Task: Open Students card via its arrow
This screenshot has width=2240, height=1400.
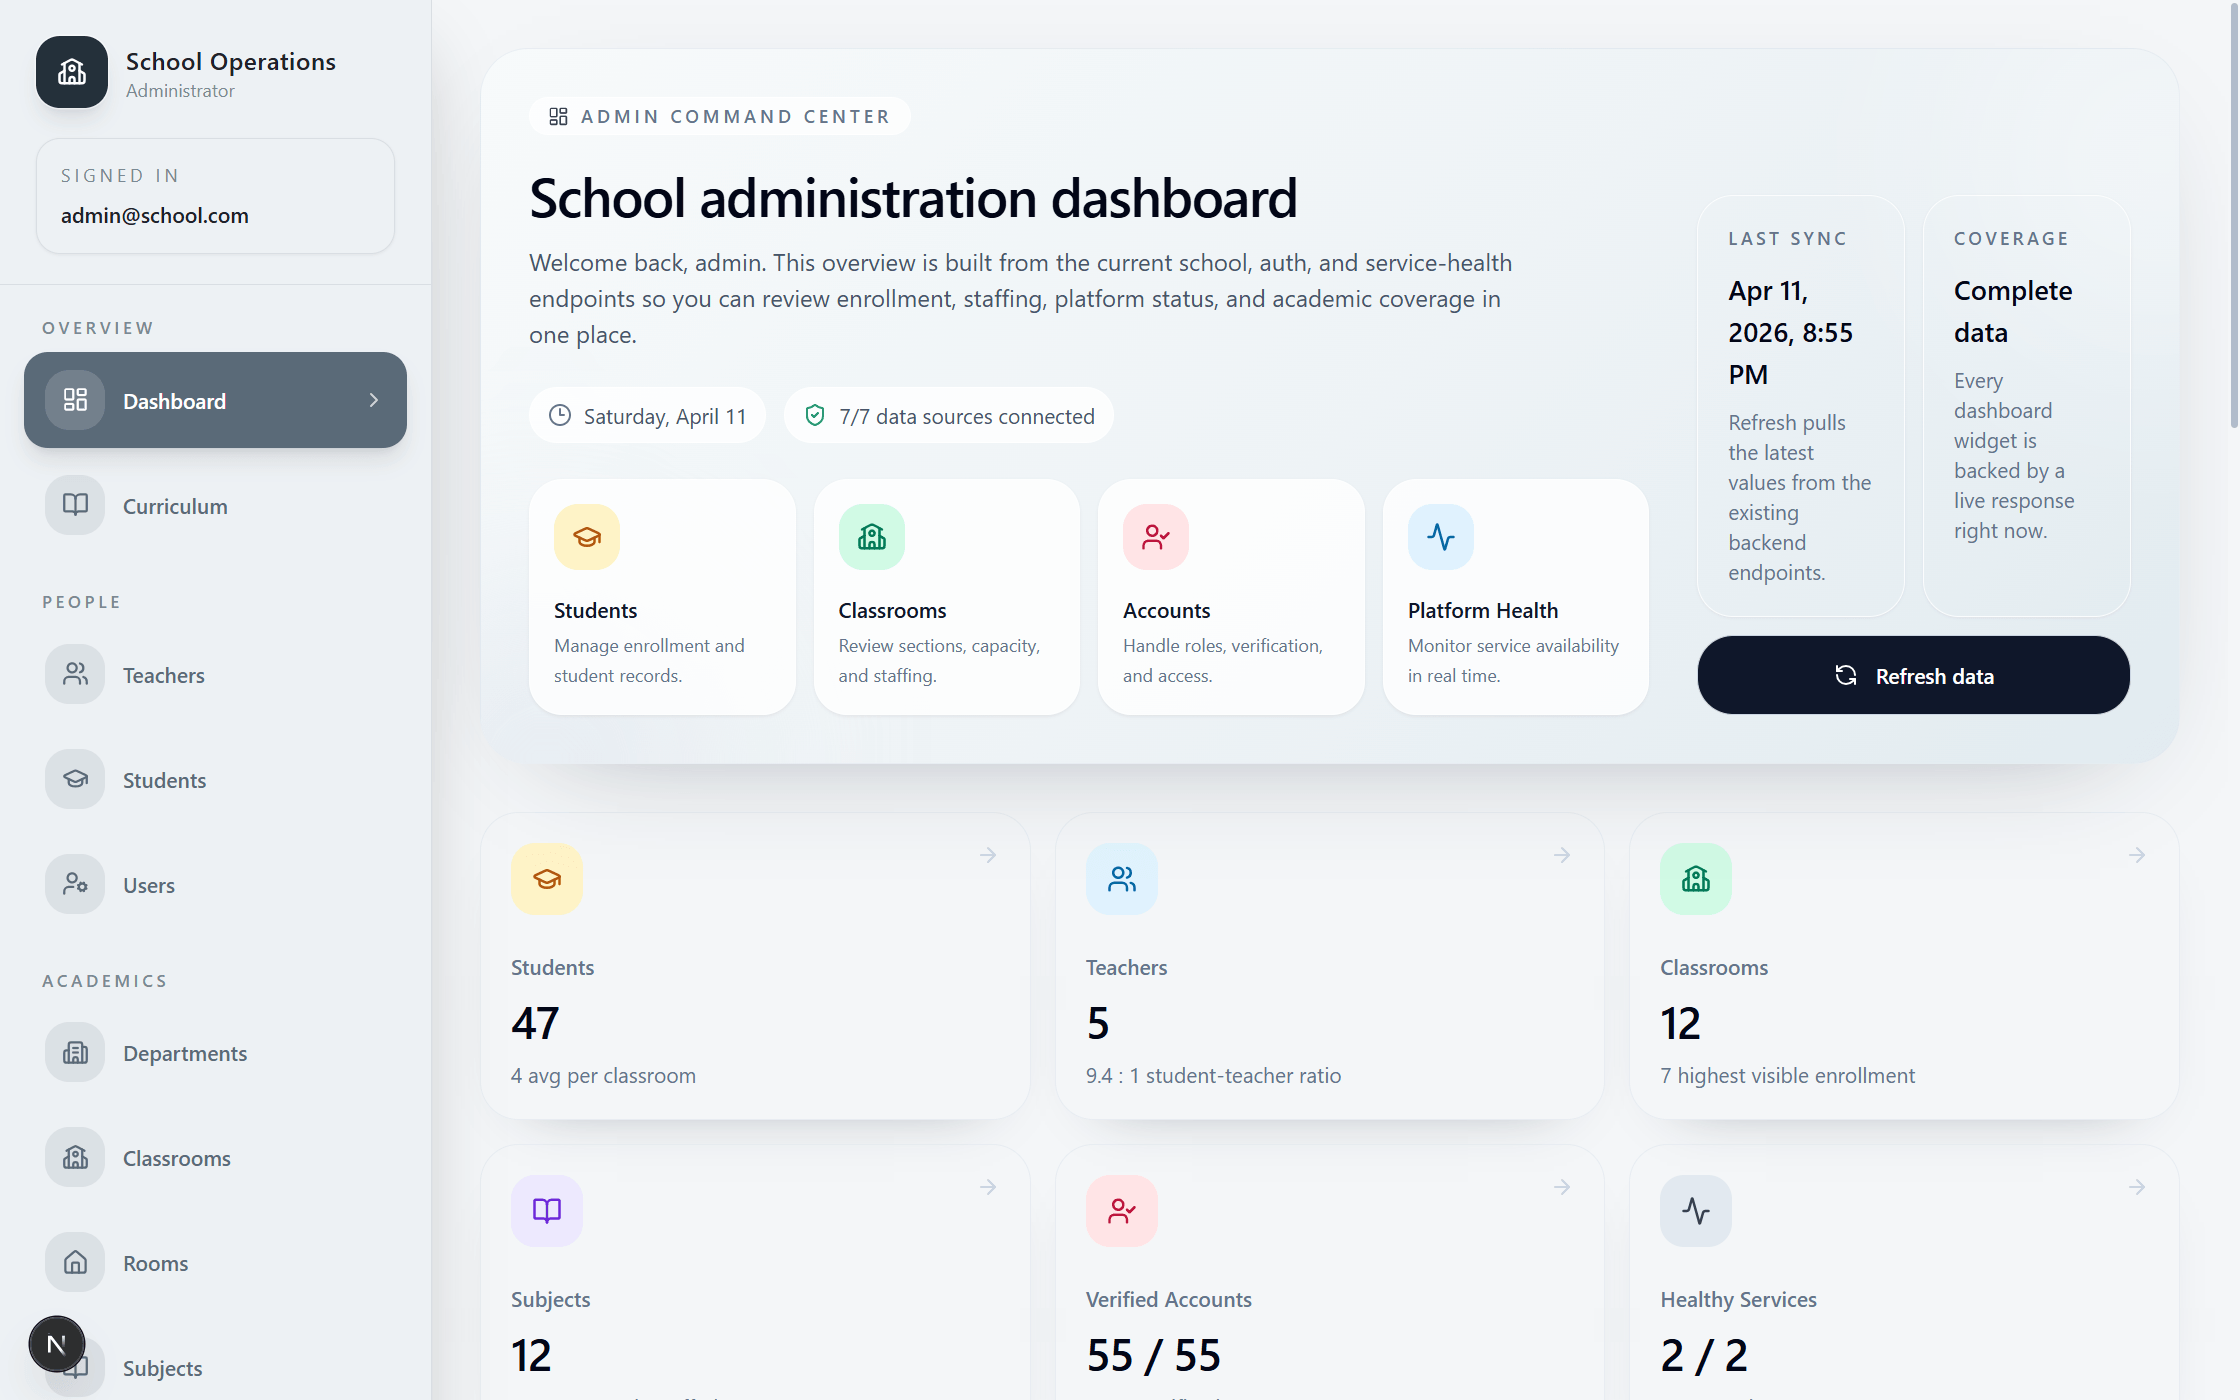Action: pos(988,855)
